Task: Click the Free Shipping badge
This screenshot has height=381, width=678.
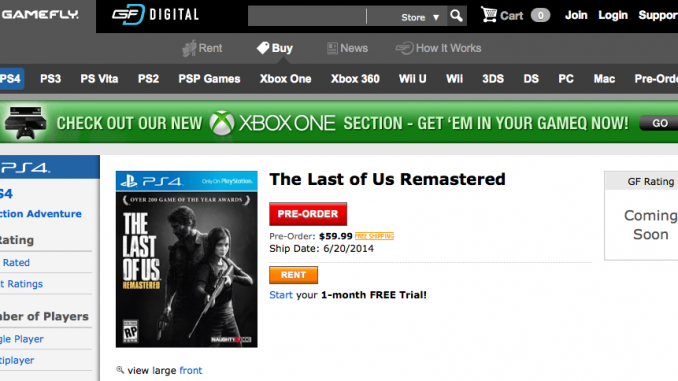Action: coord(374,236)
